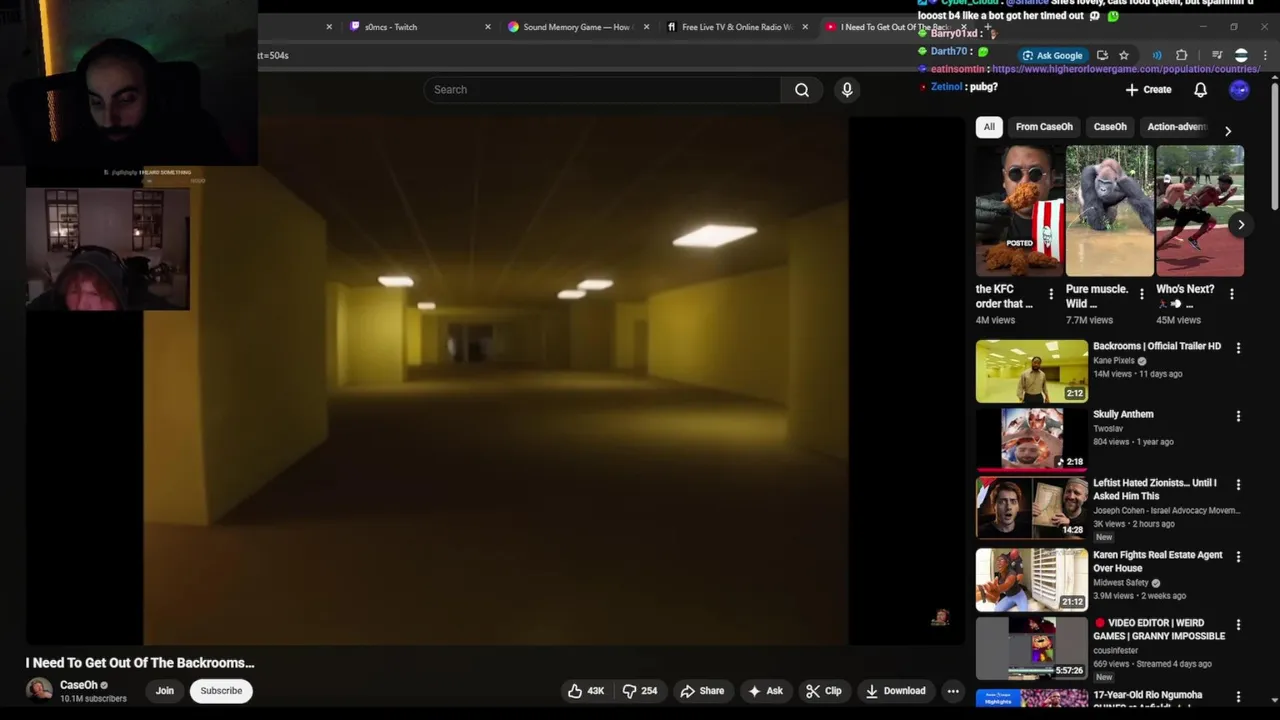Viewport: 1280px width, 720px height.
Task: Select the From CaseOh filter chip
Action: [1044, 127]
